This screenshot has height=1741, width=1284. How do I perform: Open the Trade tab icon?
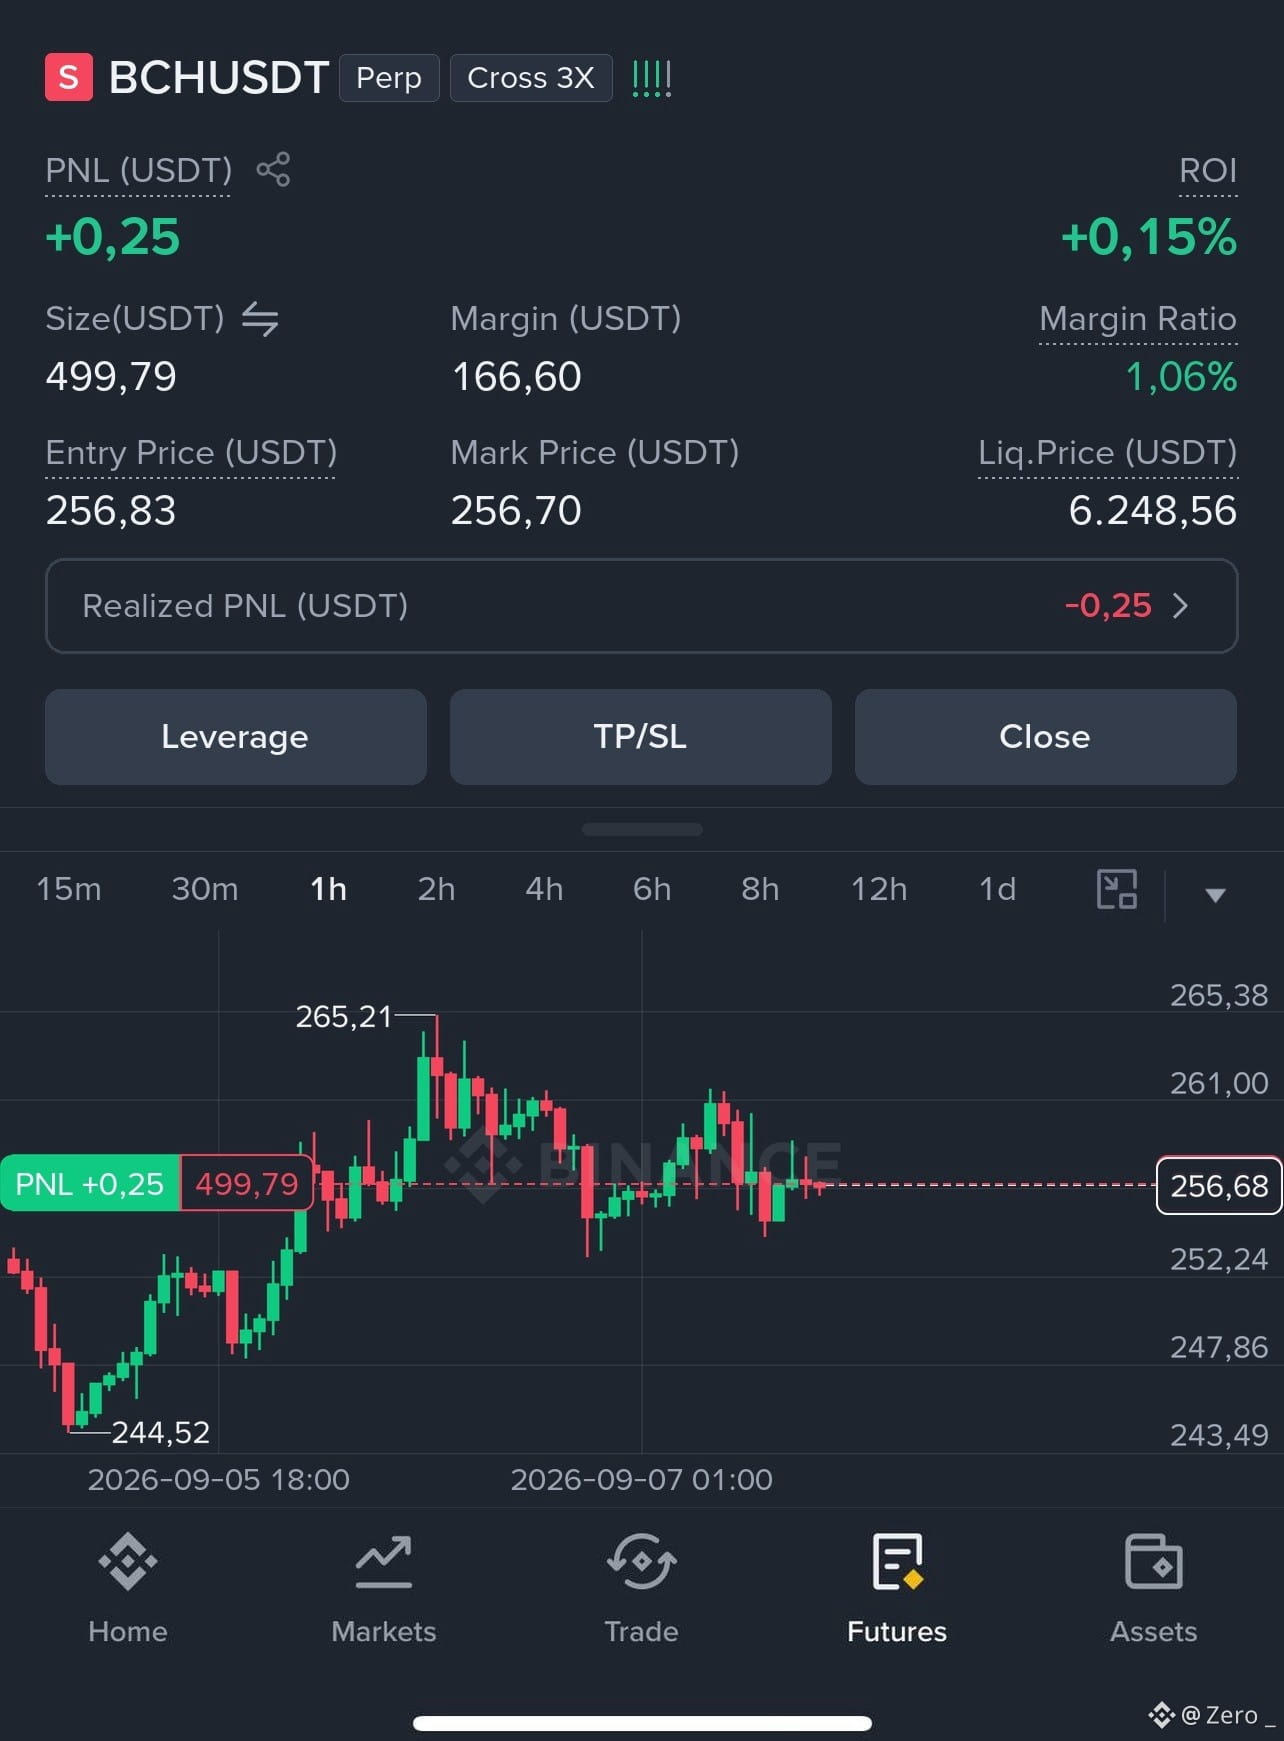641,1561
